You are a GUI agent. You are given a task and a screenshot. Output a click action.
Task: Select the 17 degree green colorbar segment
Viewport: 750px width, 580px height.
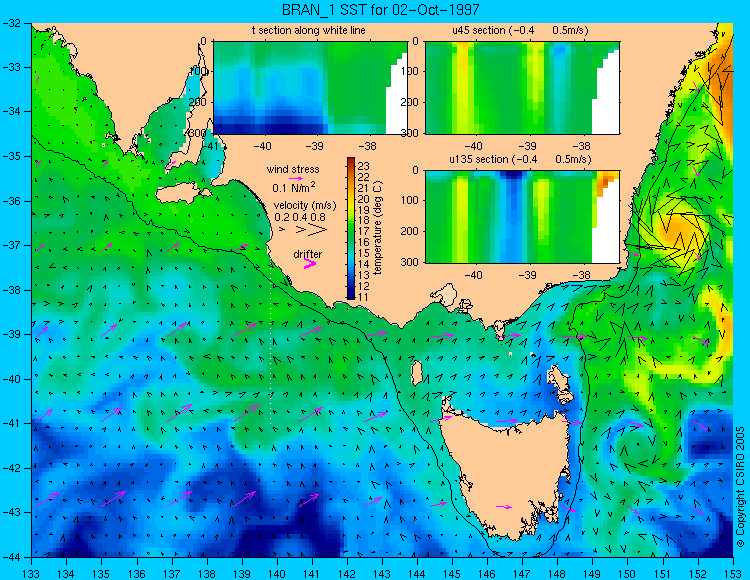point(351,231)
